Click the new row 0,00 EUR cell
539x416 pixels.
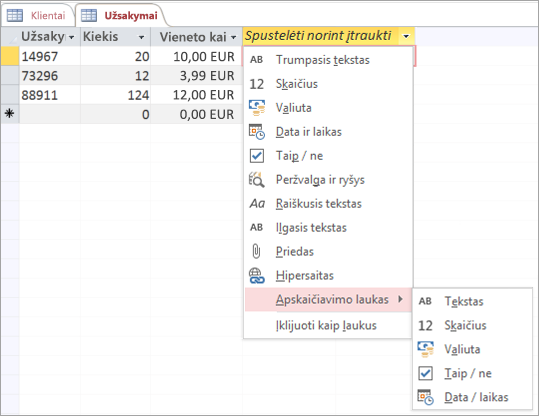197,114
